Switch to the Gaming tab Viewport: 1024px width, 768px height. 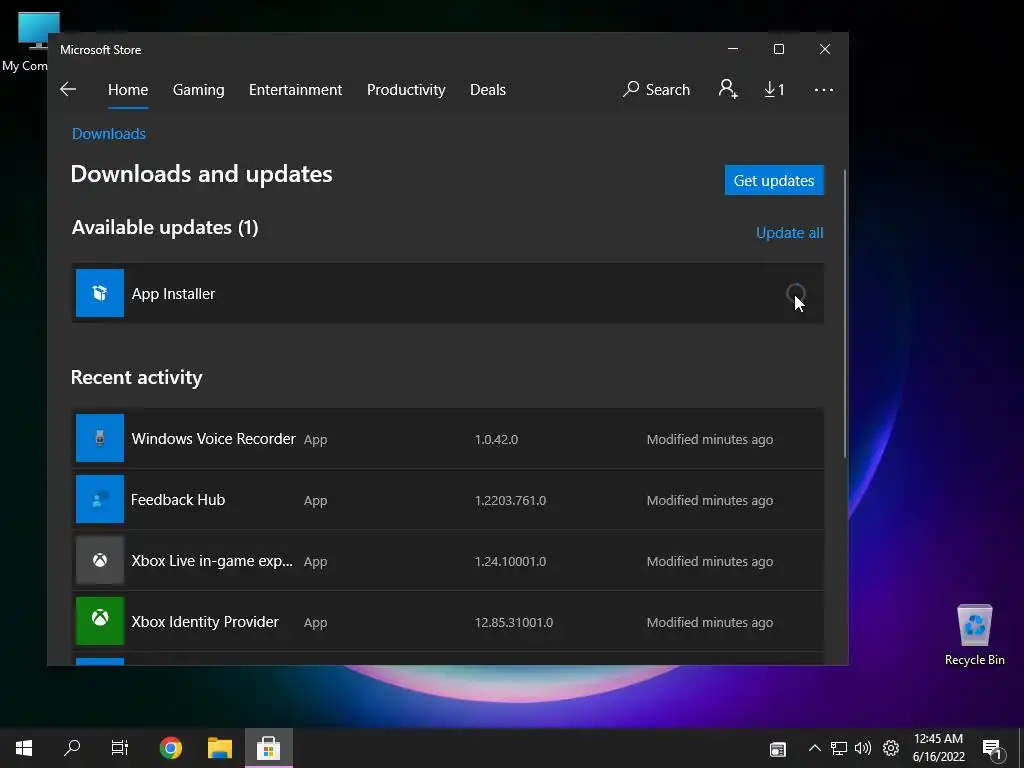coord(199,89)
